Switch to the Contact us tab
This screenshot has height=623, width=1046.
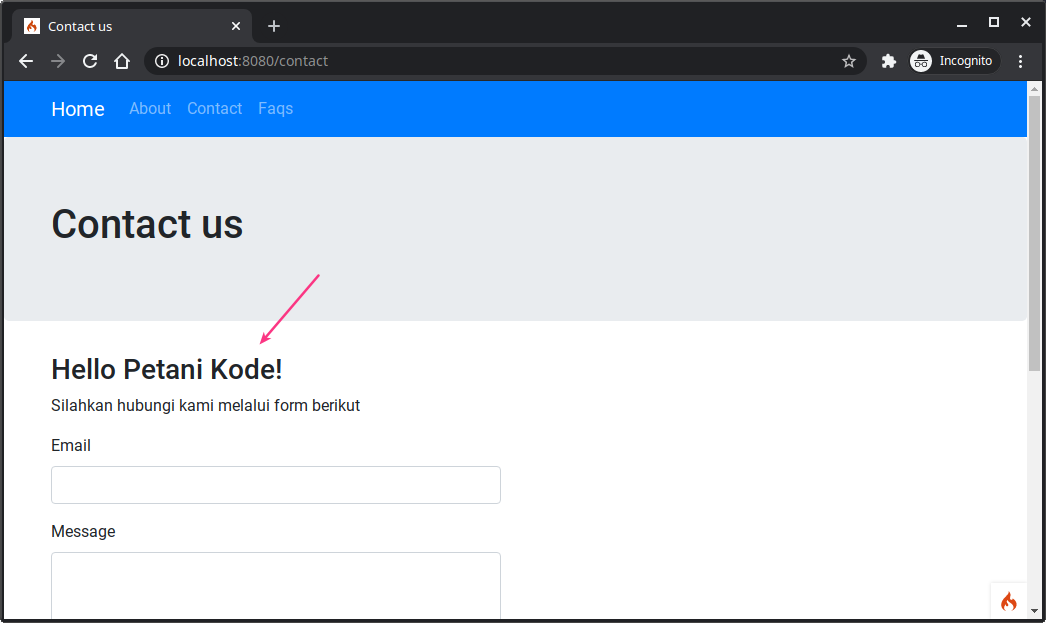click(x=120, y=25)
